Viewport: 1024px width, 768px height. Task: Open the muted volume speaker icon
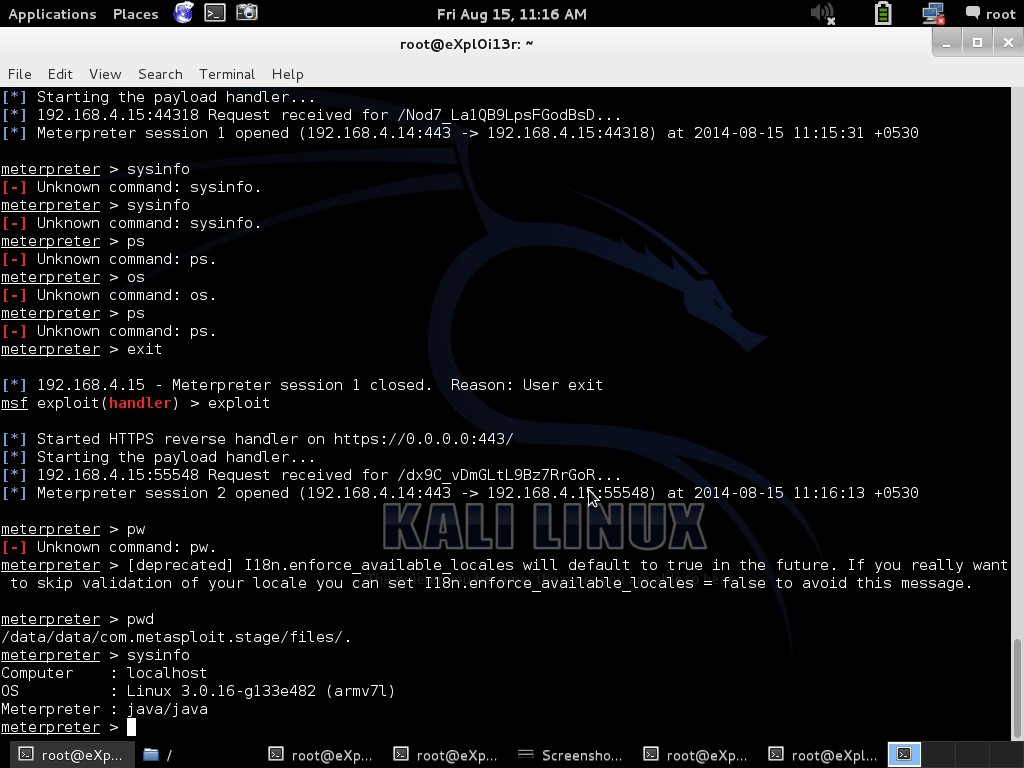coord(822,13)
